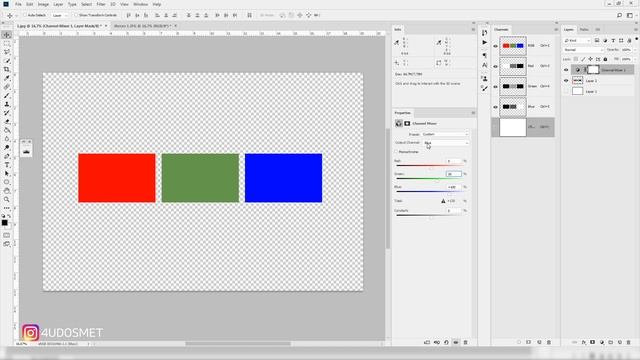
Task: Toggle visibility of RGB channel
Action: tap(496, 46)
